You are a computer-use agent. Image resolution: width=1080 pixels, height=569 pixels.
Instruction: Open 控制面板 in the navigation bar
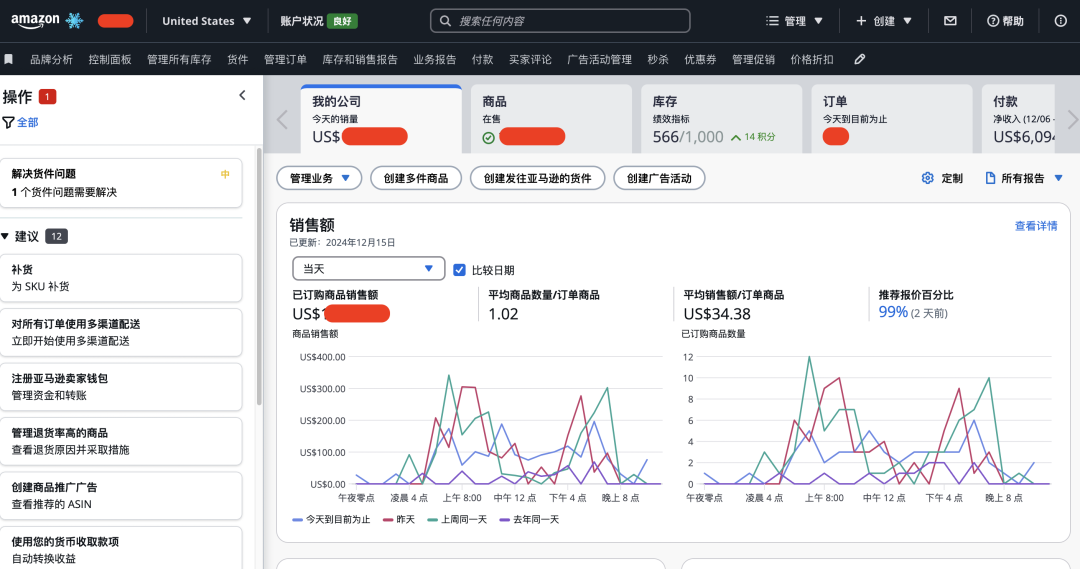(110, 60)
